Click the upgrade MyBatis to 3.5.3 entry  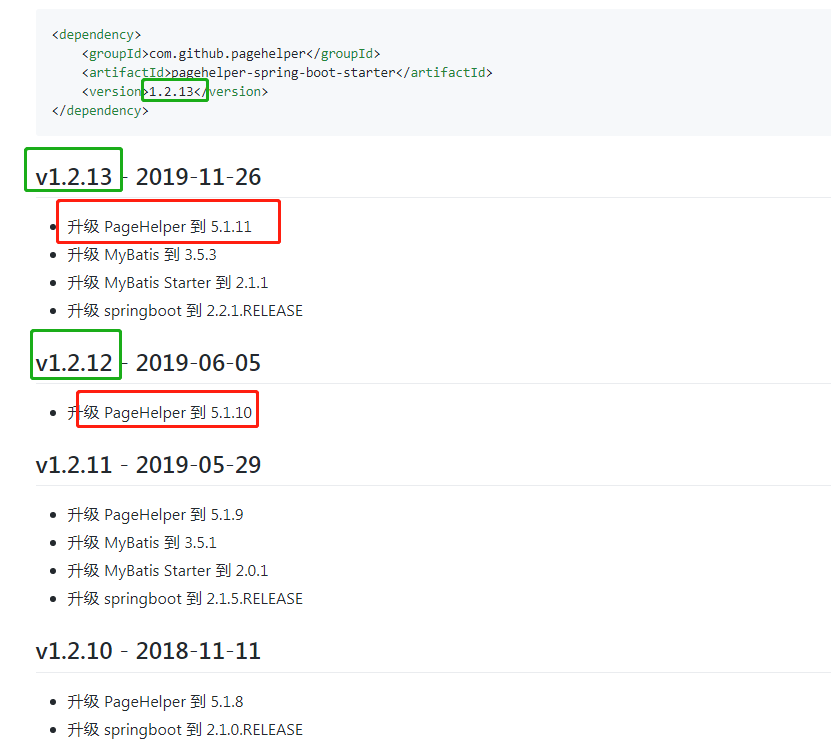pyautogui.click(x=144, y=254)
